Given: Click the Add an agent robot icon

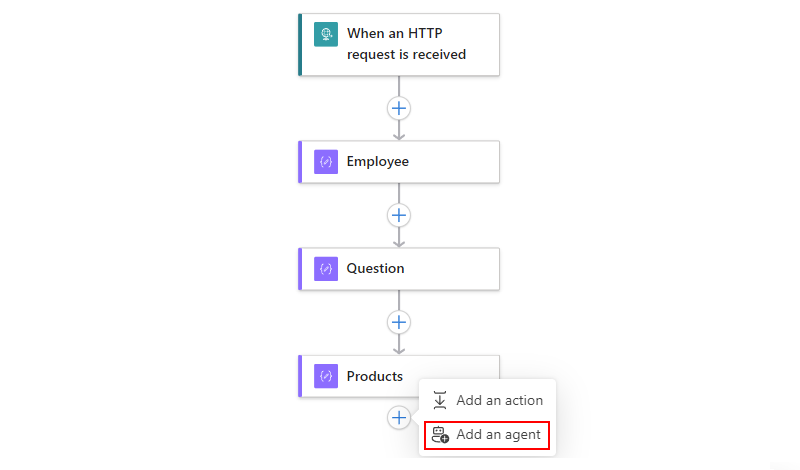Looking at the screenshot, I should tap(440, 435).
